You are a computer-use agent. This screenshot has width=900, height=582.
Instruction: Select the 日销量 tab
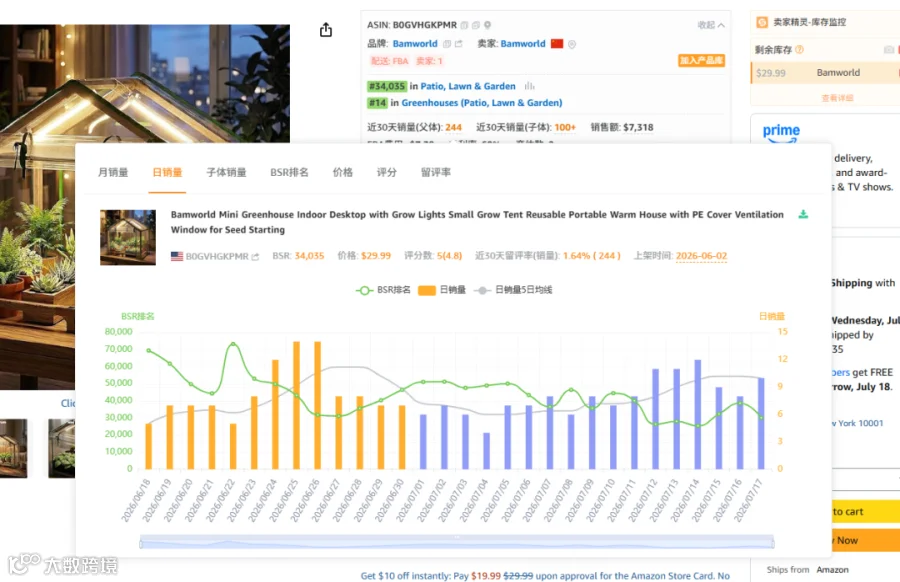coord(167,172)
